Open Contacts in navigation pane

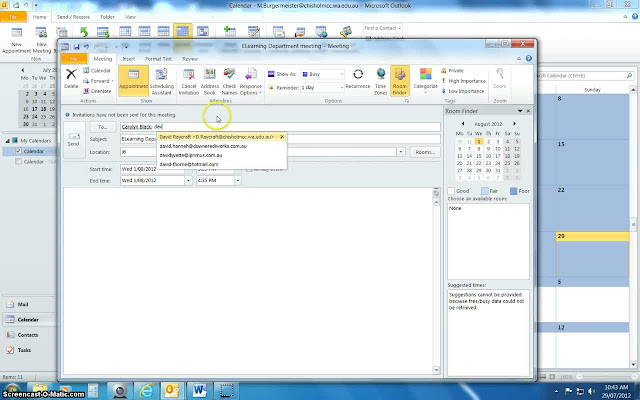29,335
